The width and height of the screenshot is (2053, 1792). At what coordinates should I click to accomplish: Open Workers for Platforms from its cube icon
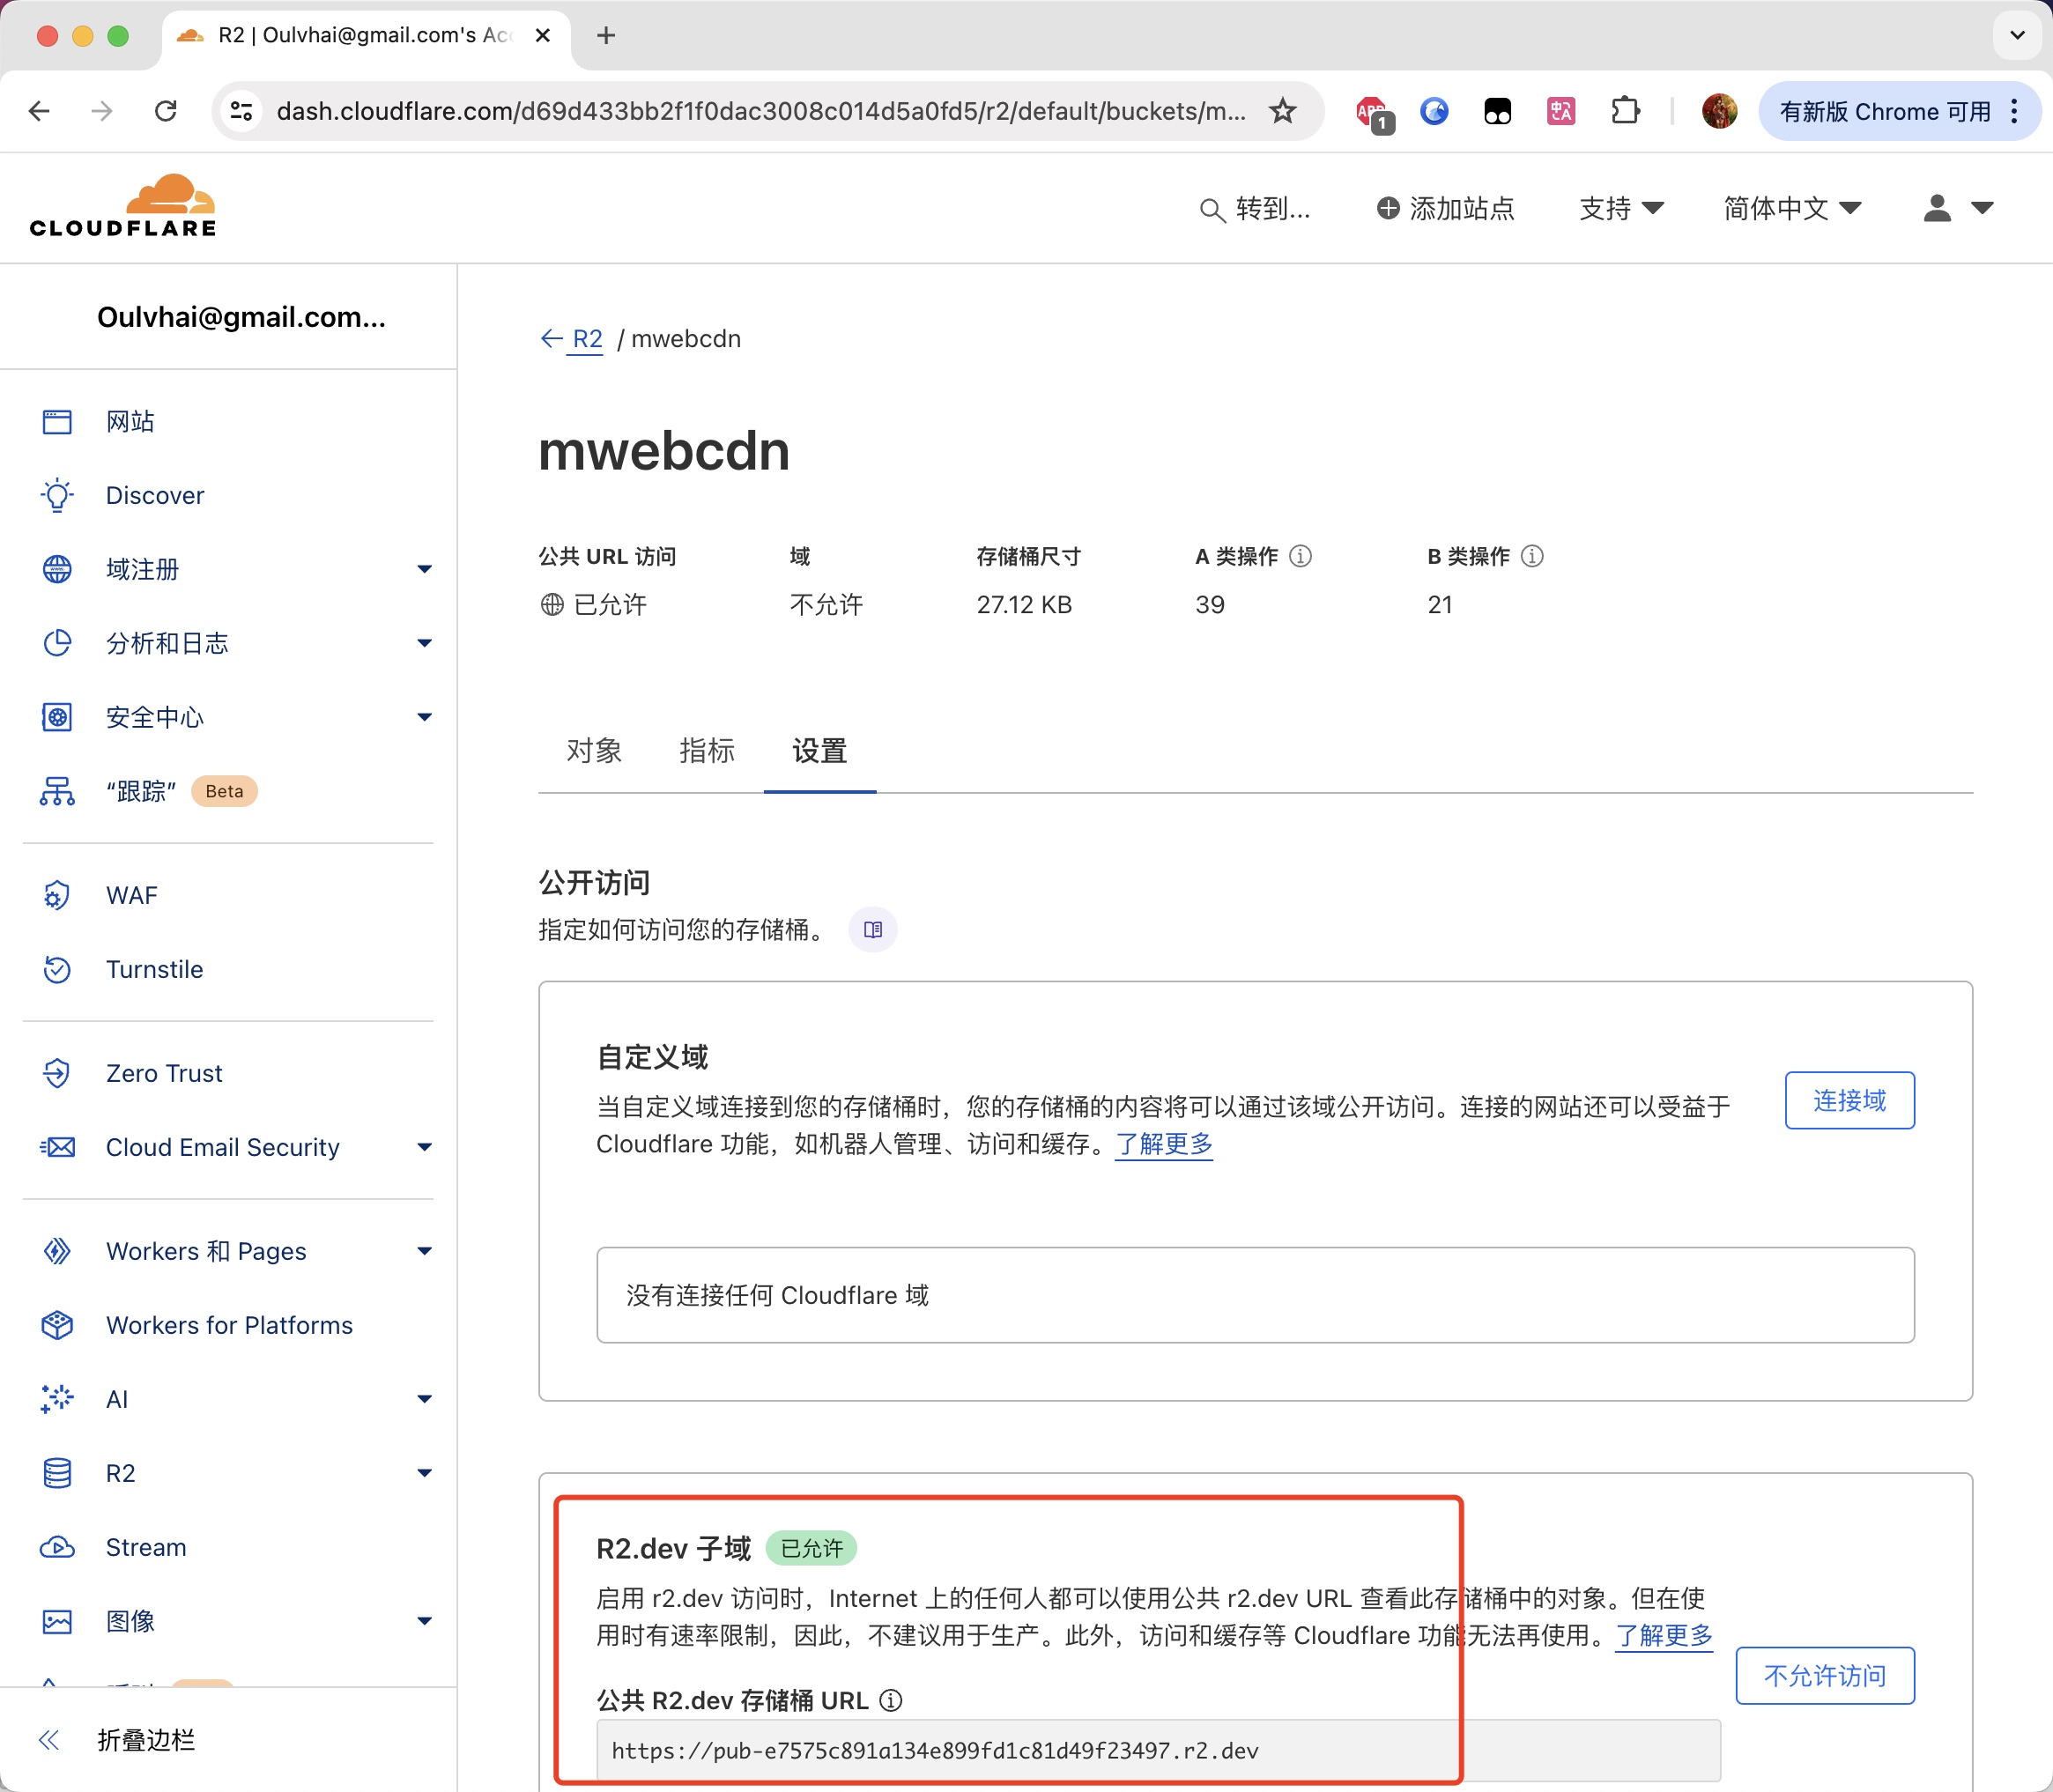(x=57, y=1325)
